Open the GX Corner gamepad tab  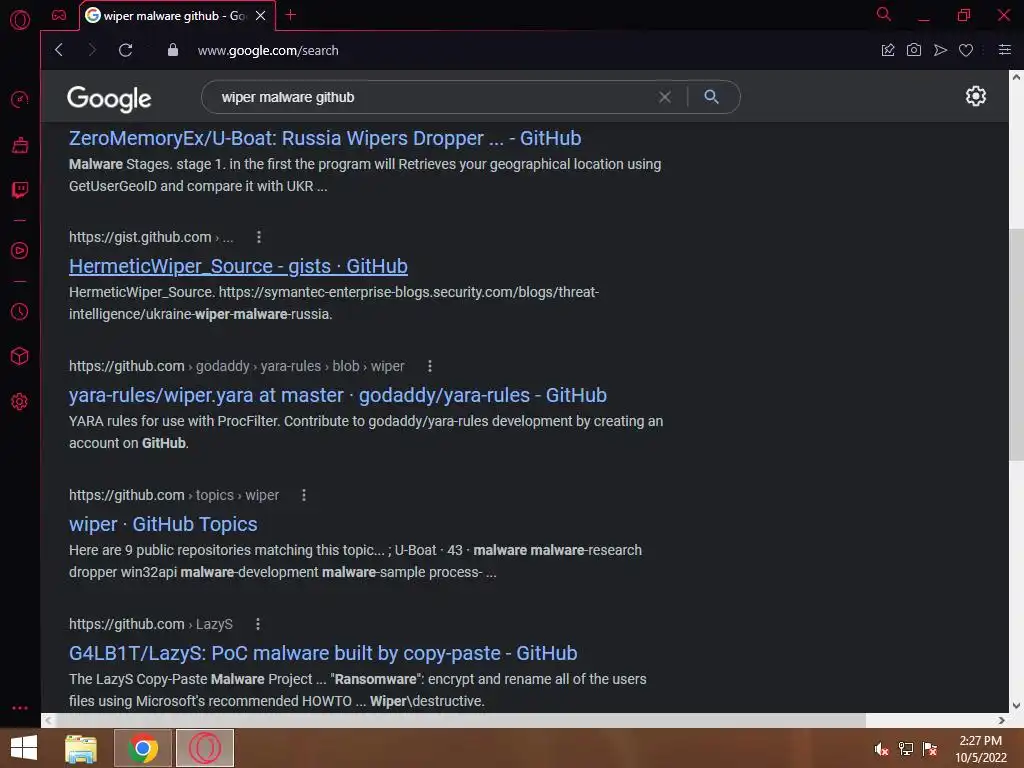click(x=59, y=15)
